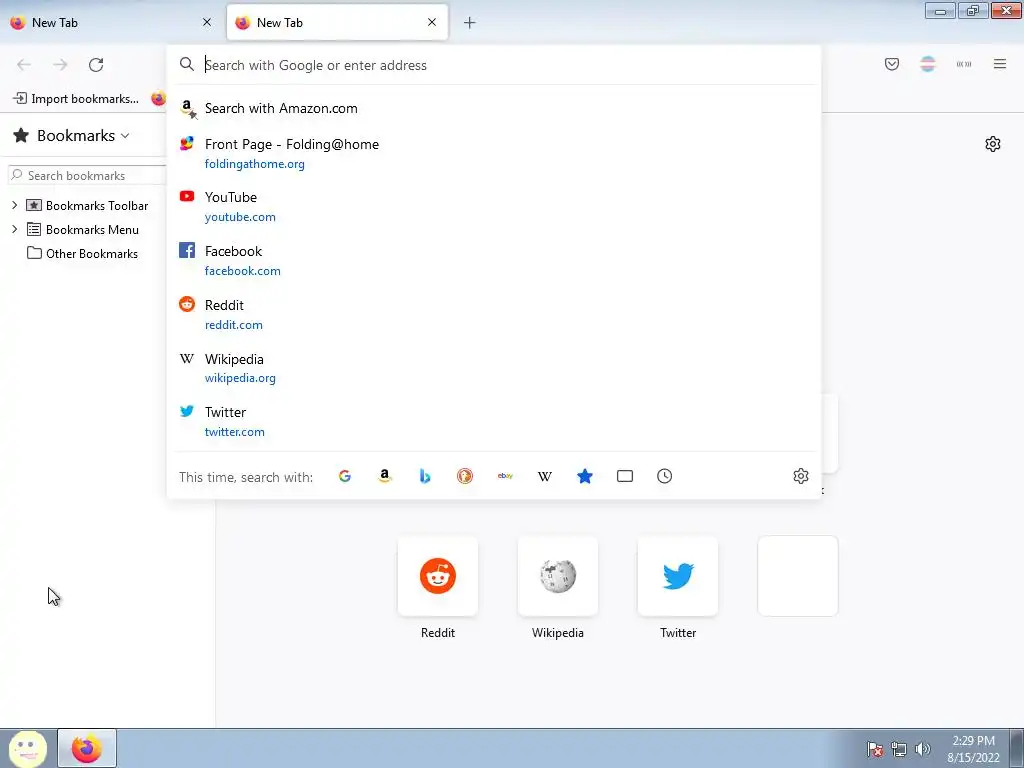Search this time with Wikipedia icon
The image size is (1024, 768).
(545, 476)
